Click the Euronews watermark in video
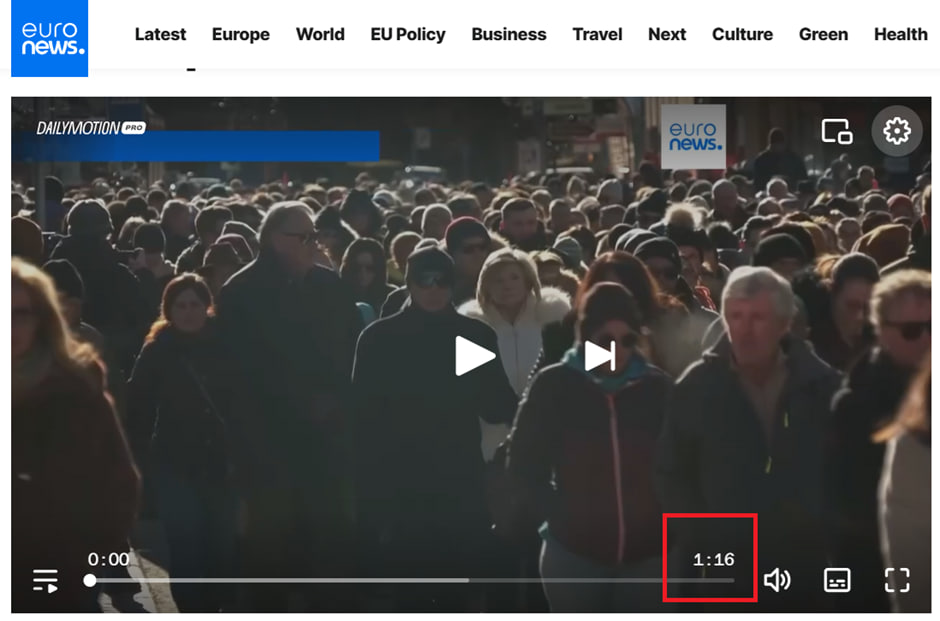Image resolution: width=940 pixels, height=621 pixels. point(693,136)
